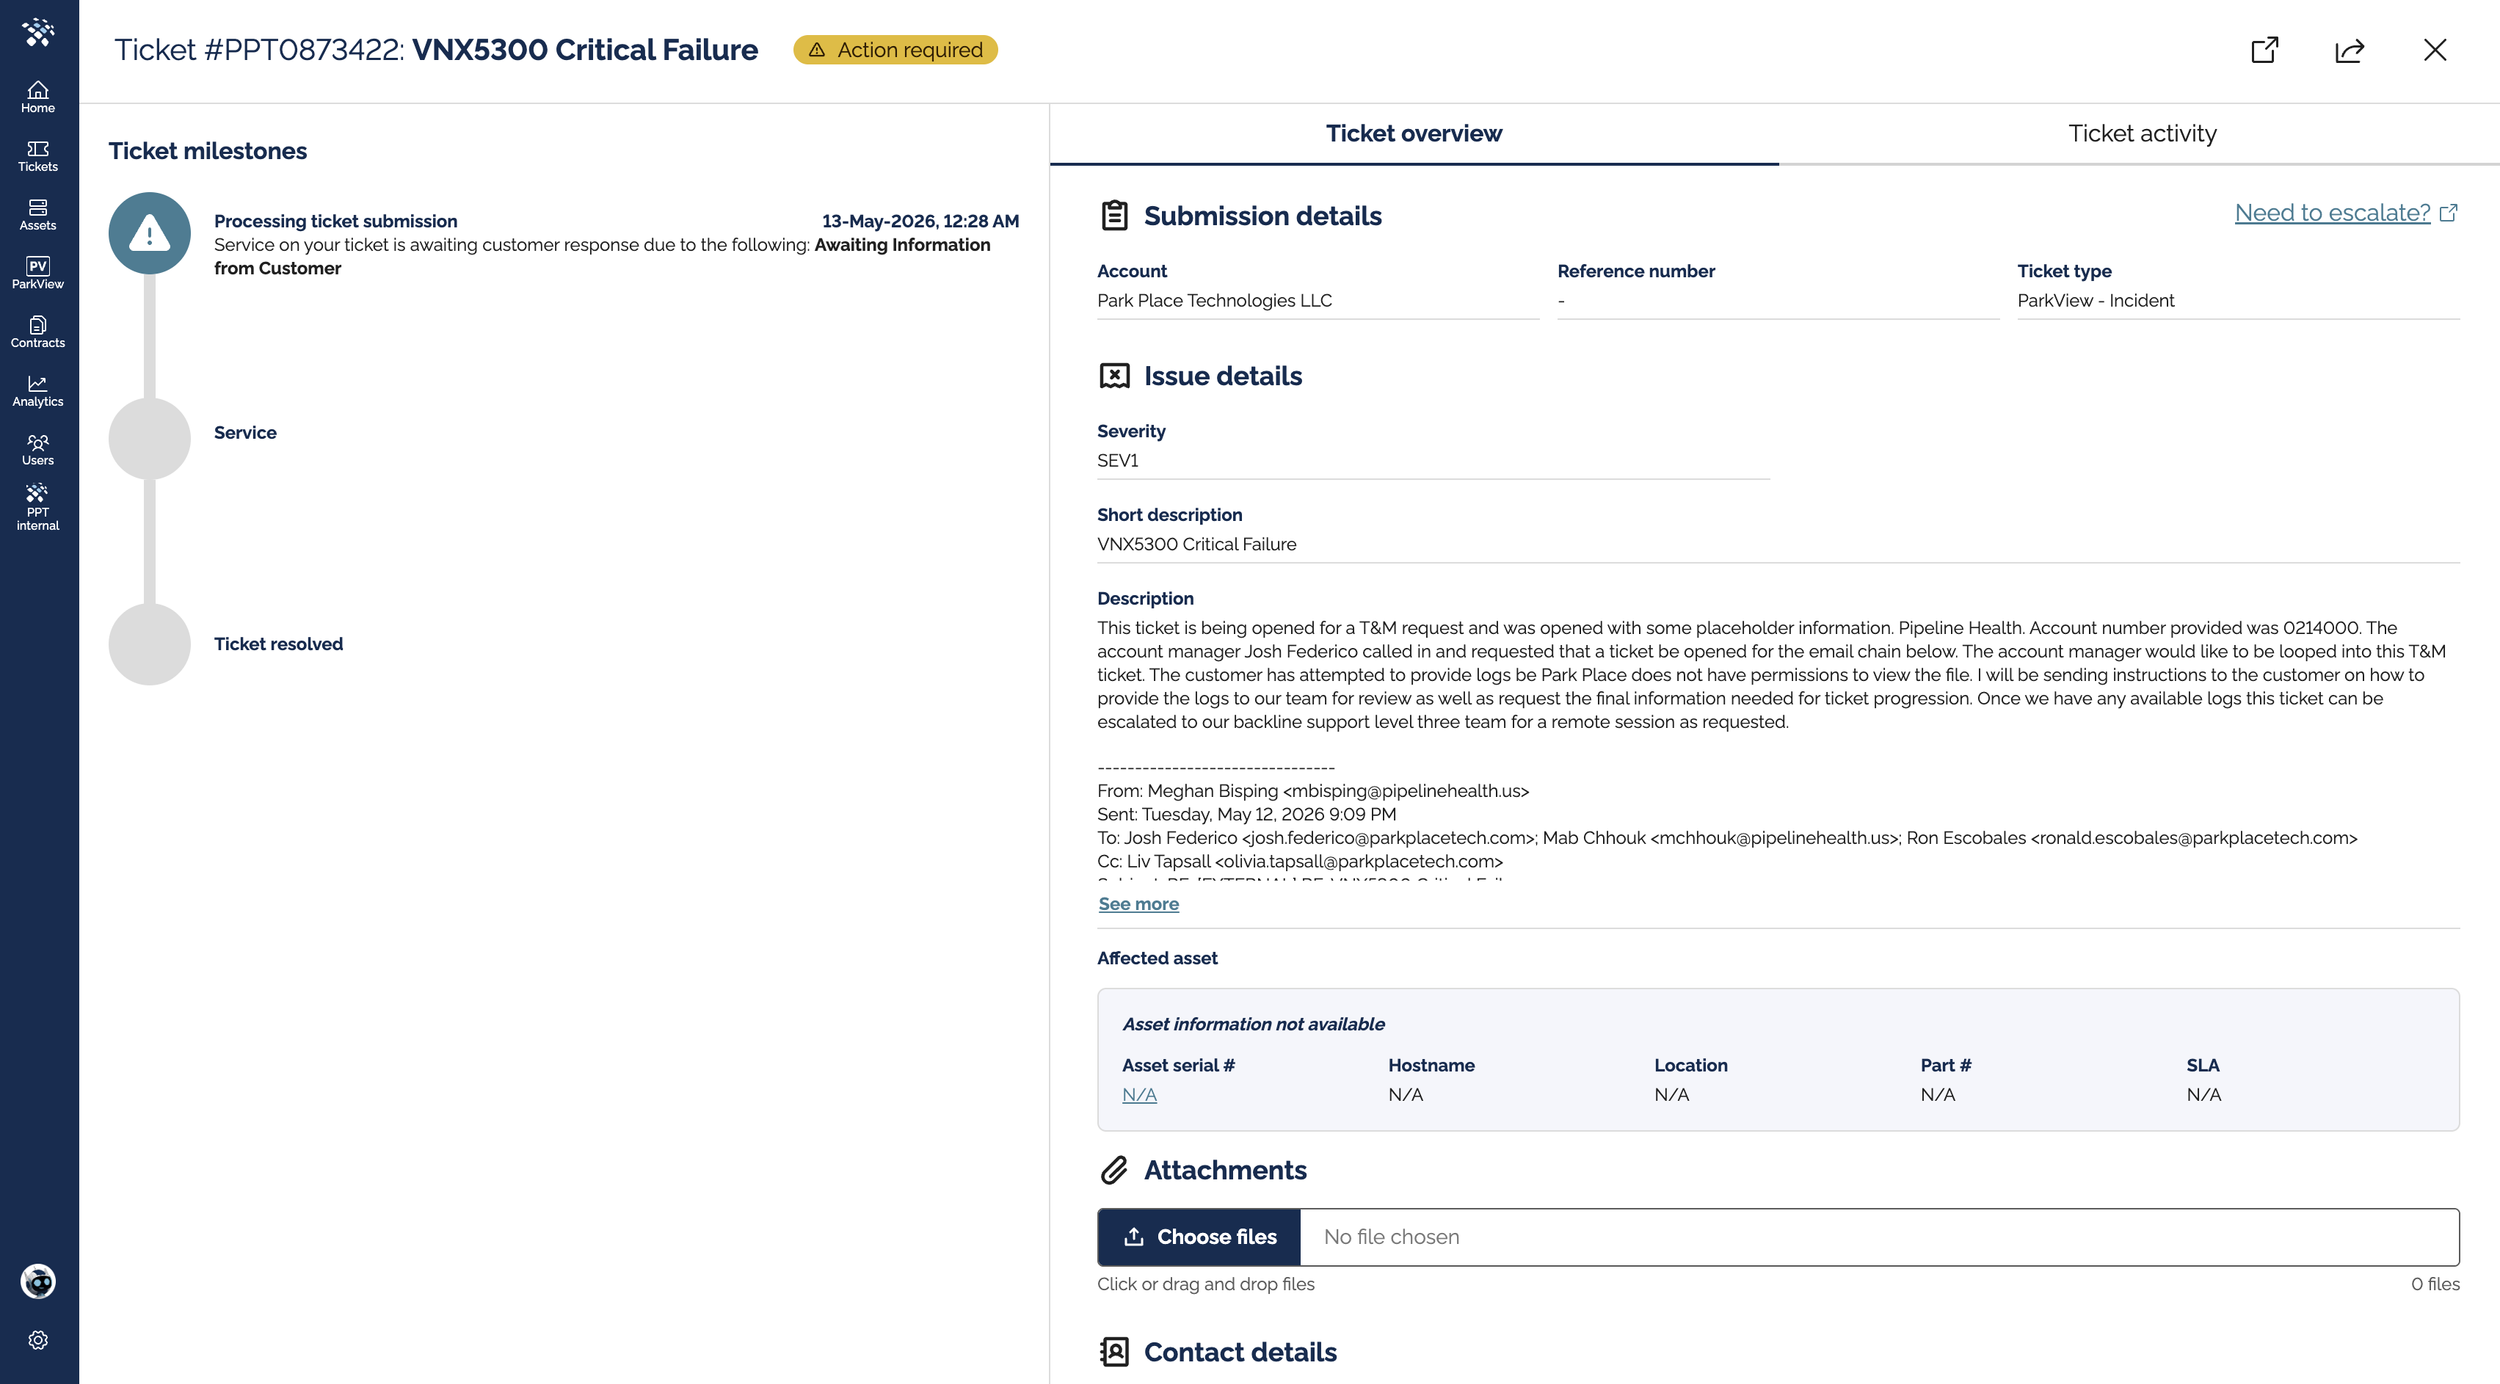Click the Awaiting Information from Customer text

602,257
